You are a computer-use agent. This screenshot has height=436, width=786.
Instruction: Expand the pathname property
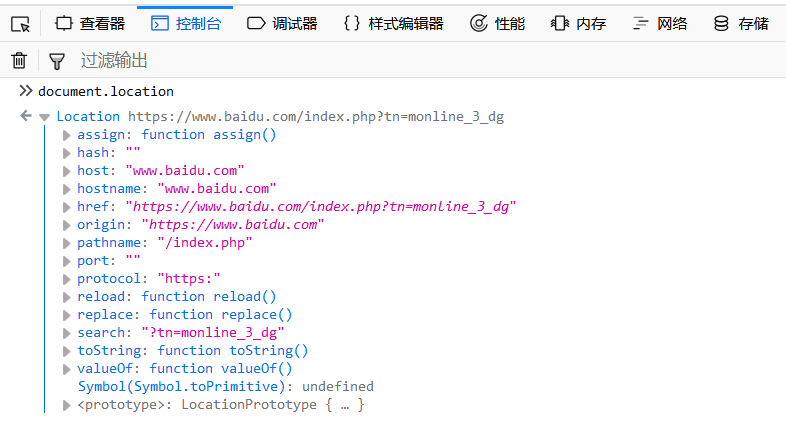coord(66,244)
